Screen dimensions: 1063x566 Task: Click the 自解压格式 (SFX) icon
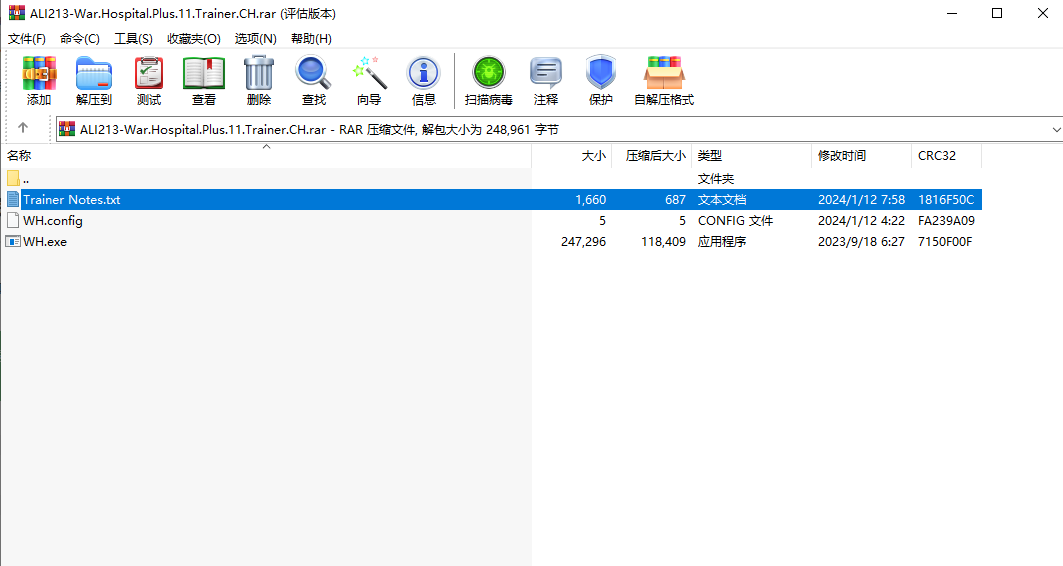pos(664,73)
